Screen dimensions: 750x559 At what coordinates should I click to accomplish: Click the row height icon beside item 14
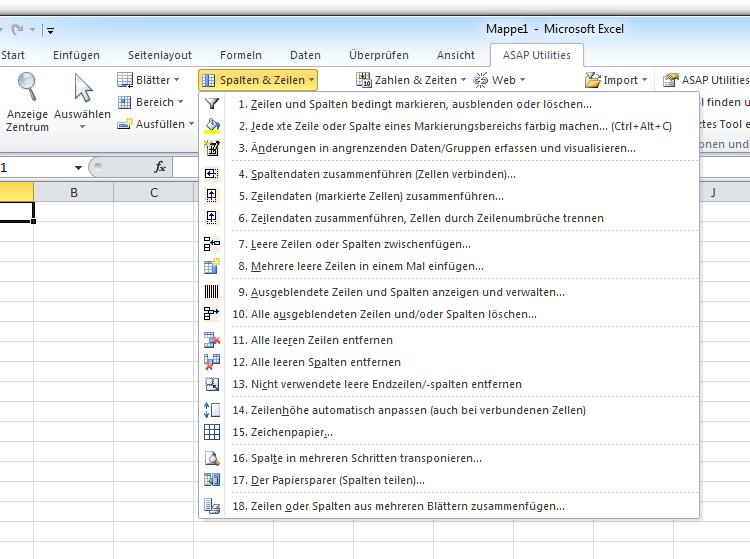[x=211, y=410]
